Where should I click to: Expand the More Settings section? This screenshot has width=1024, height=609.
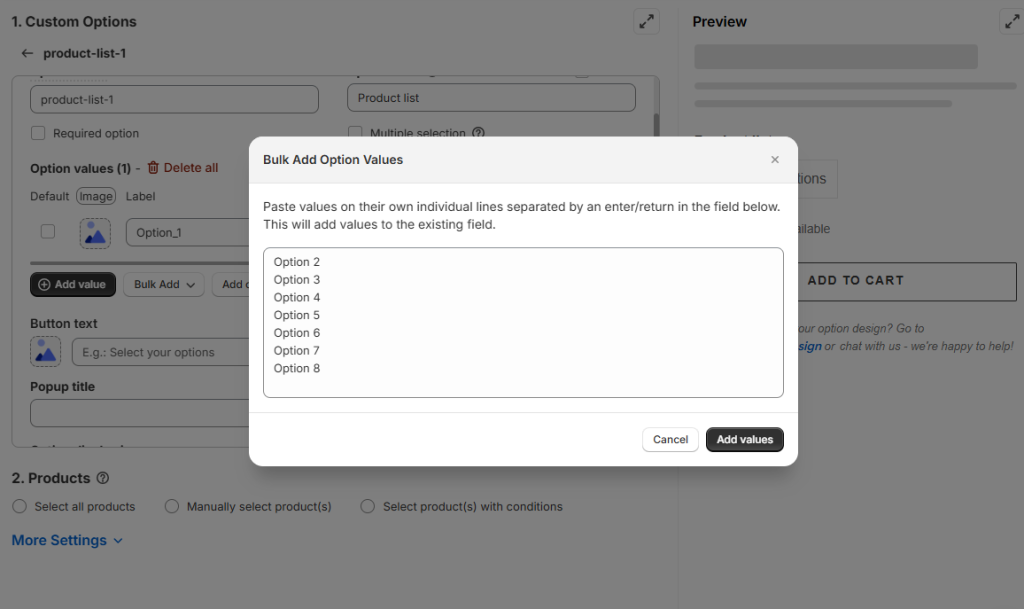coord(67,541)
